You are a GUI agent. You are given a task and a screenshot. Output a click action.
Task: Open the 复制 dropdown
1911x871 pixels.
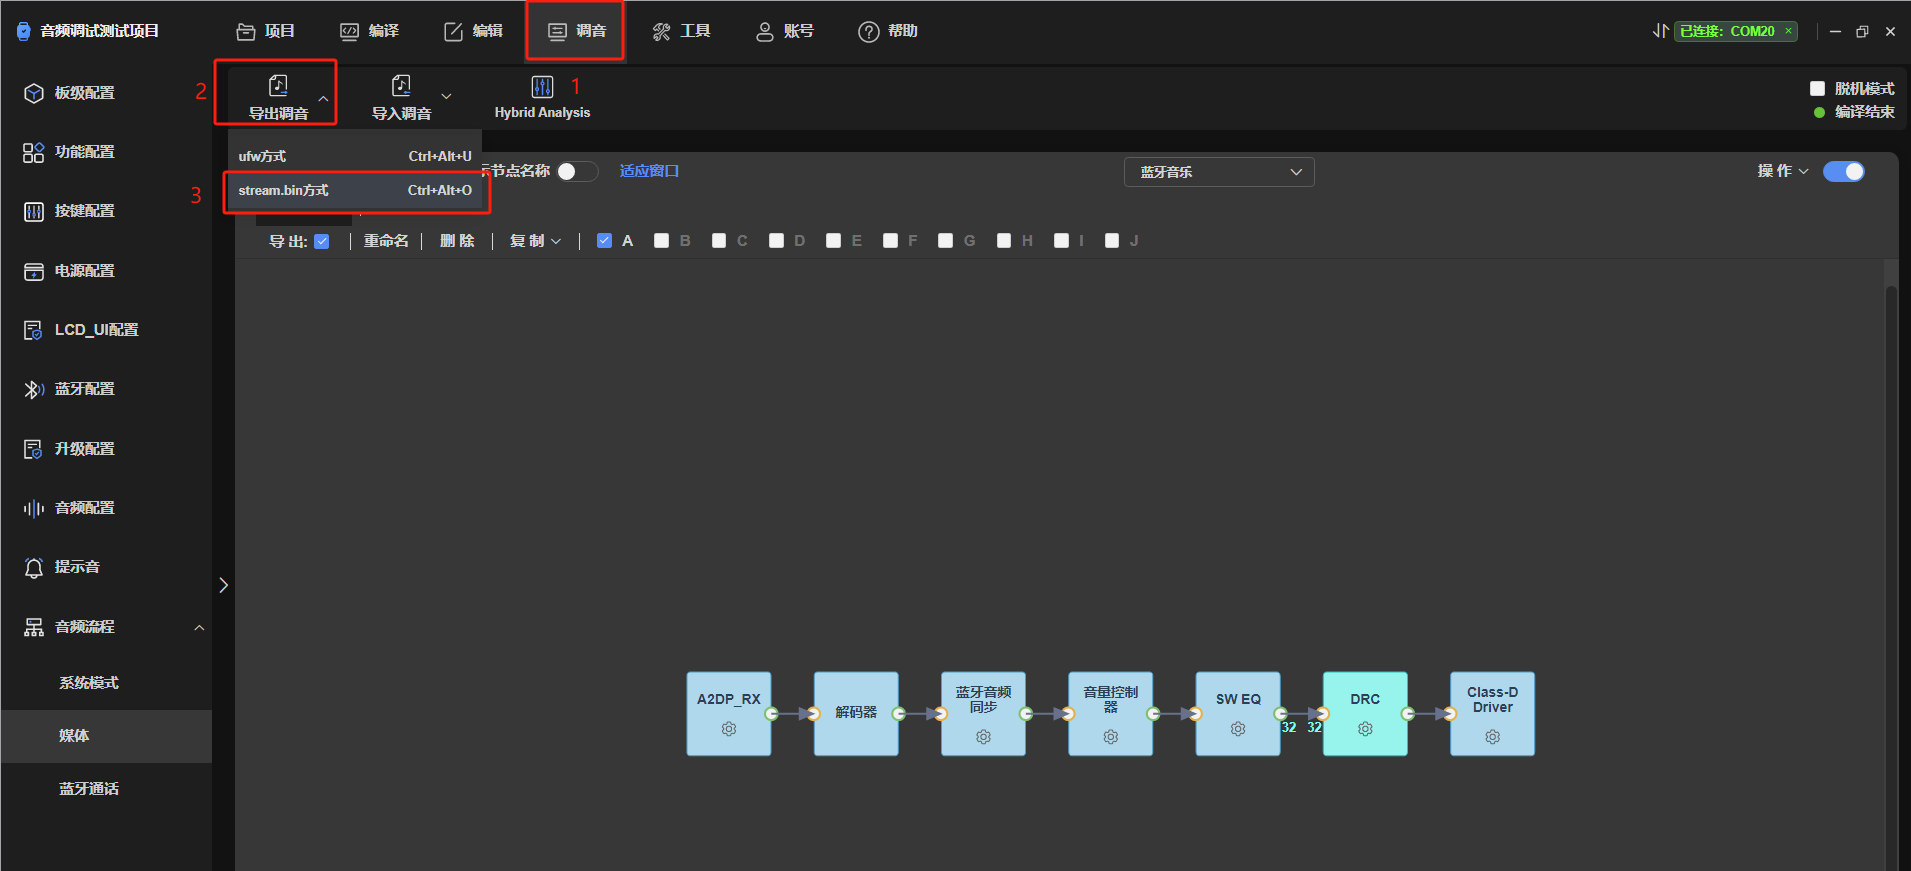click(535, 241)
